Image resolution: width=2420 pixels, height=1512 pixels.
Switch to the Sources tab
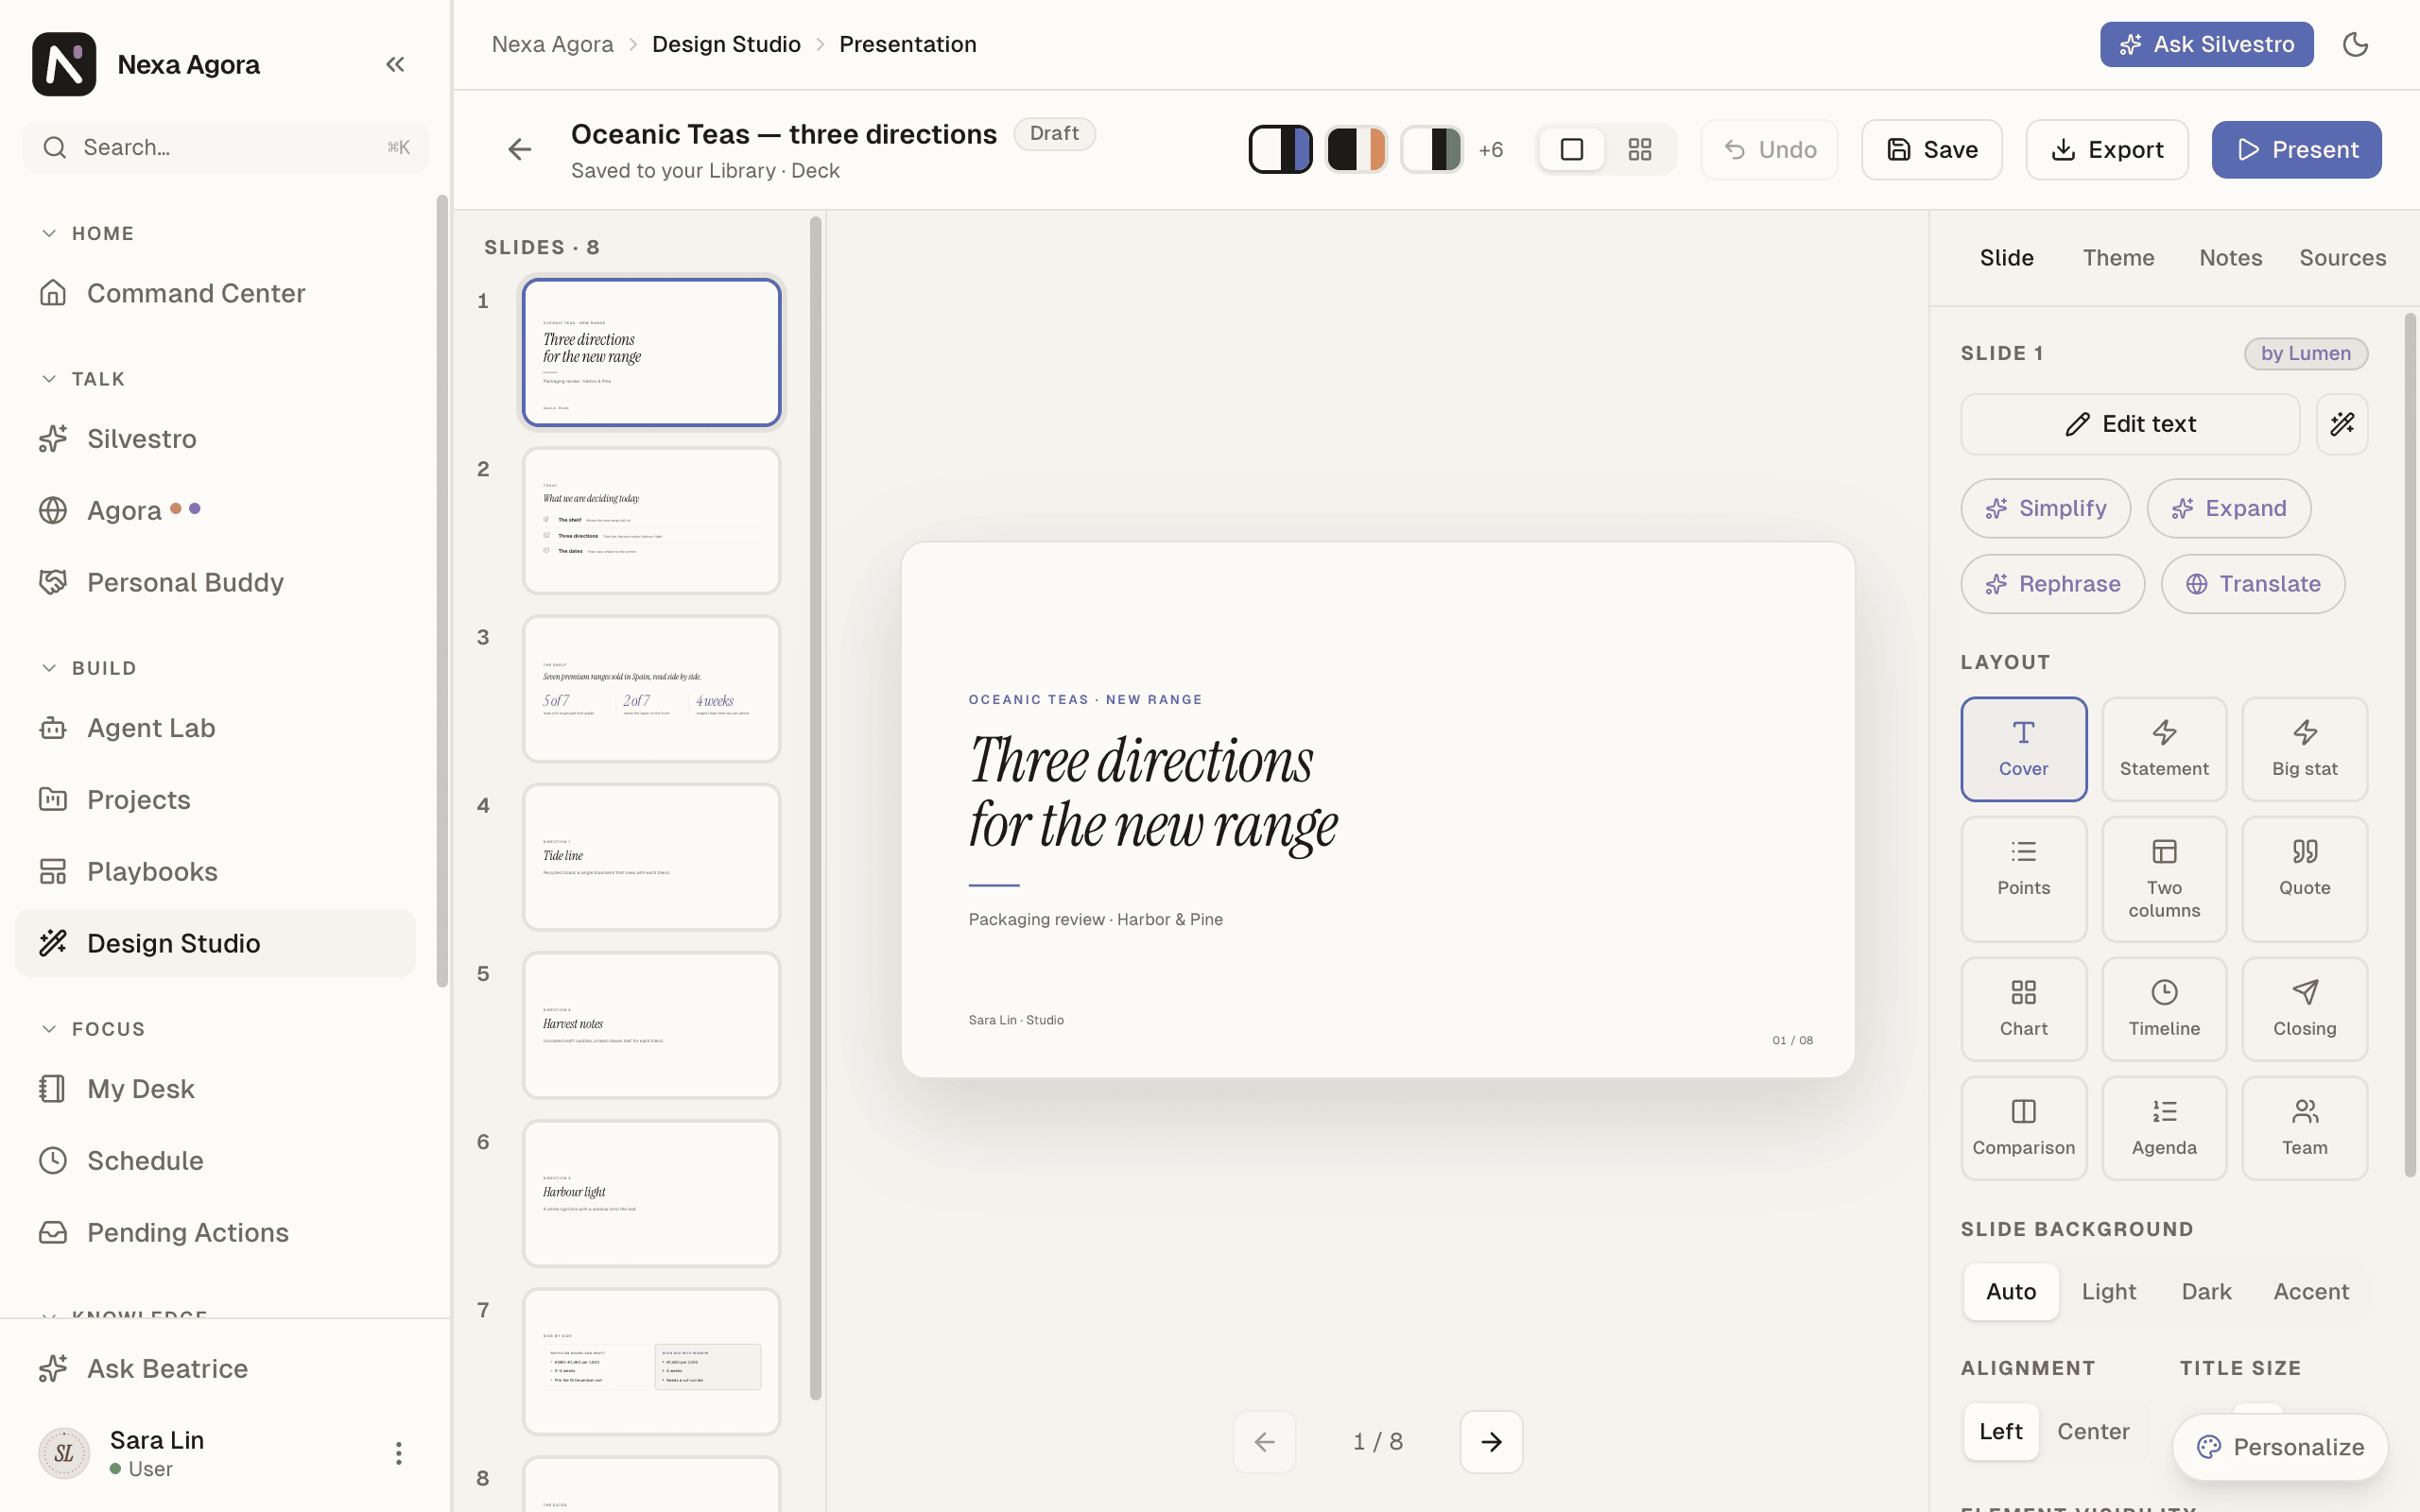coord(2342,258)
